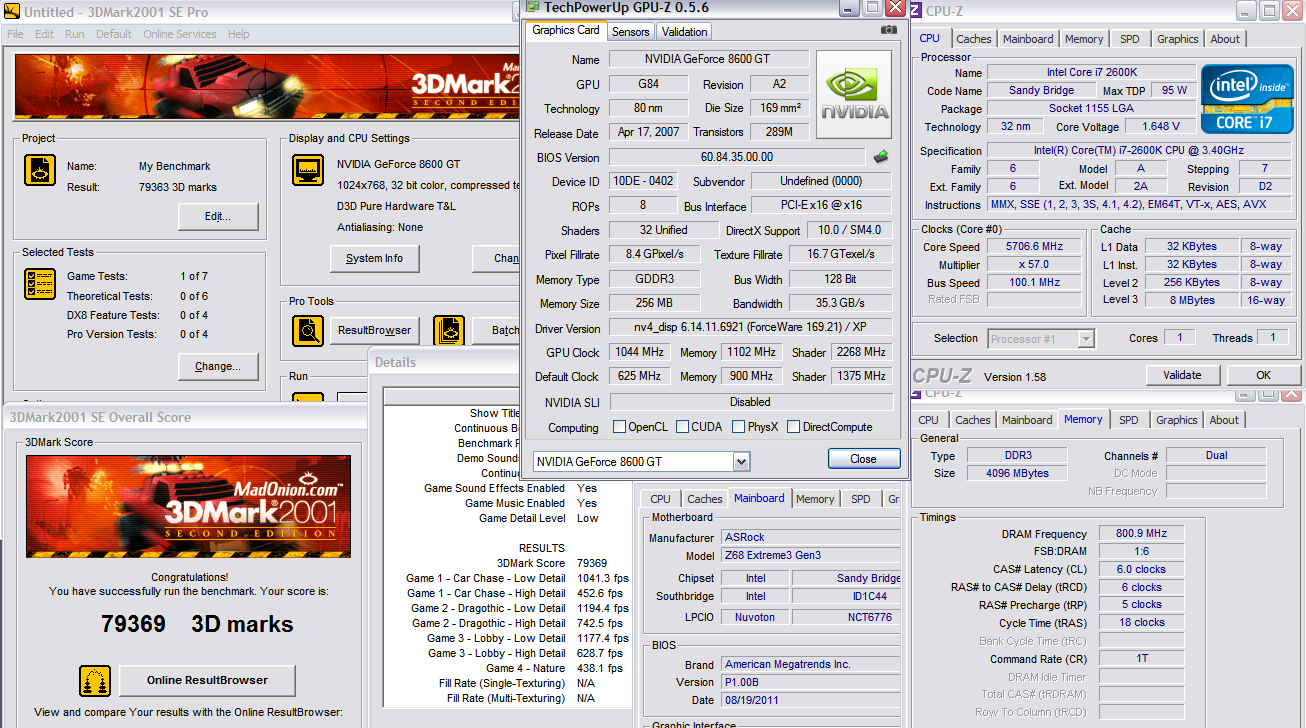Image resolution: width=1306 pixels, height=728 pixels.
Task: Toggle the CUDA checkbox in GPU-Z
Action: [682, 427]
